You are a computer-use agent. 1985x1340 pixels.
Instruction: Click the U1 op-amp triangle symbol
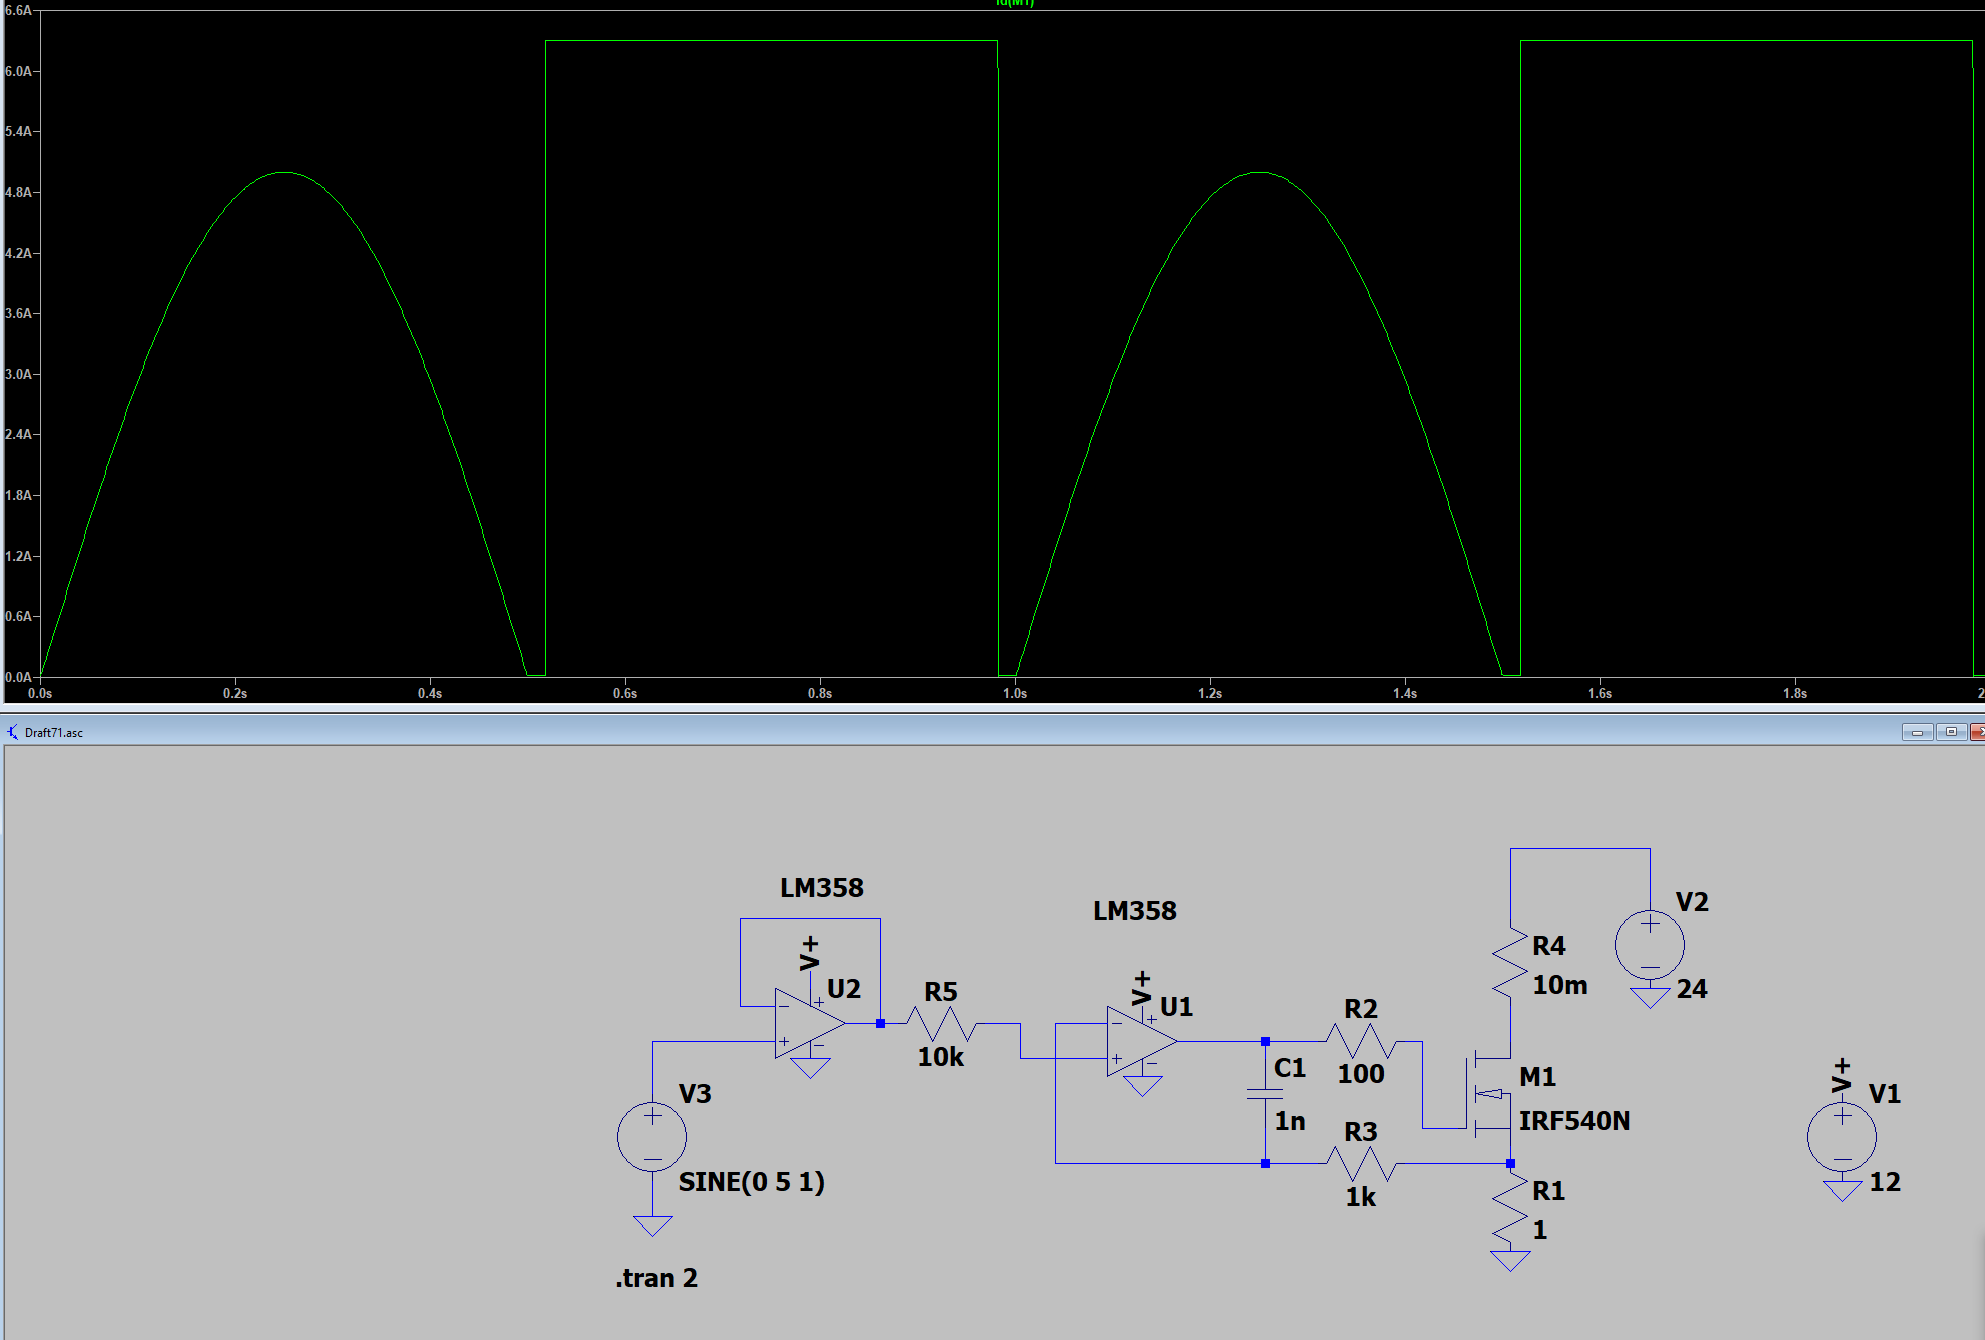1142,1041
